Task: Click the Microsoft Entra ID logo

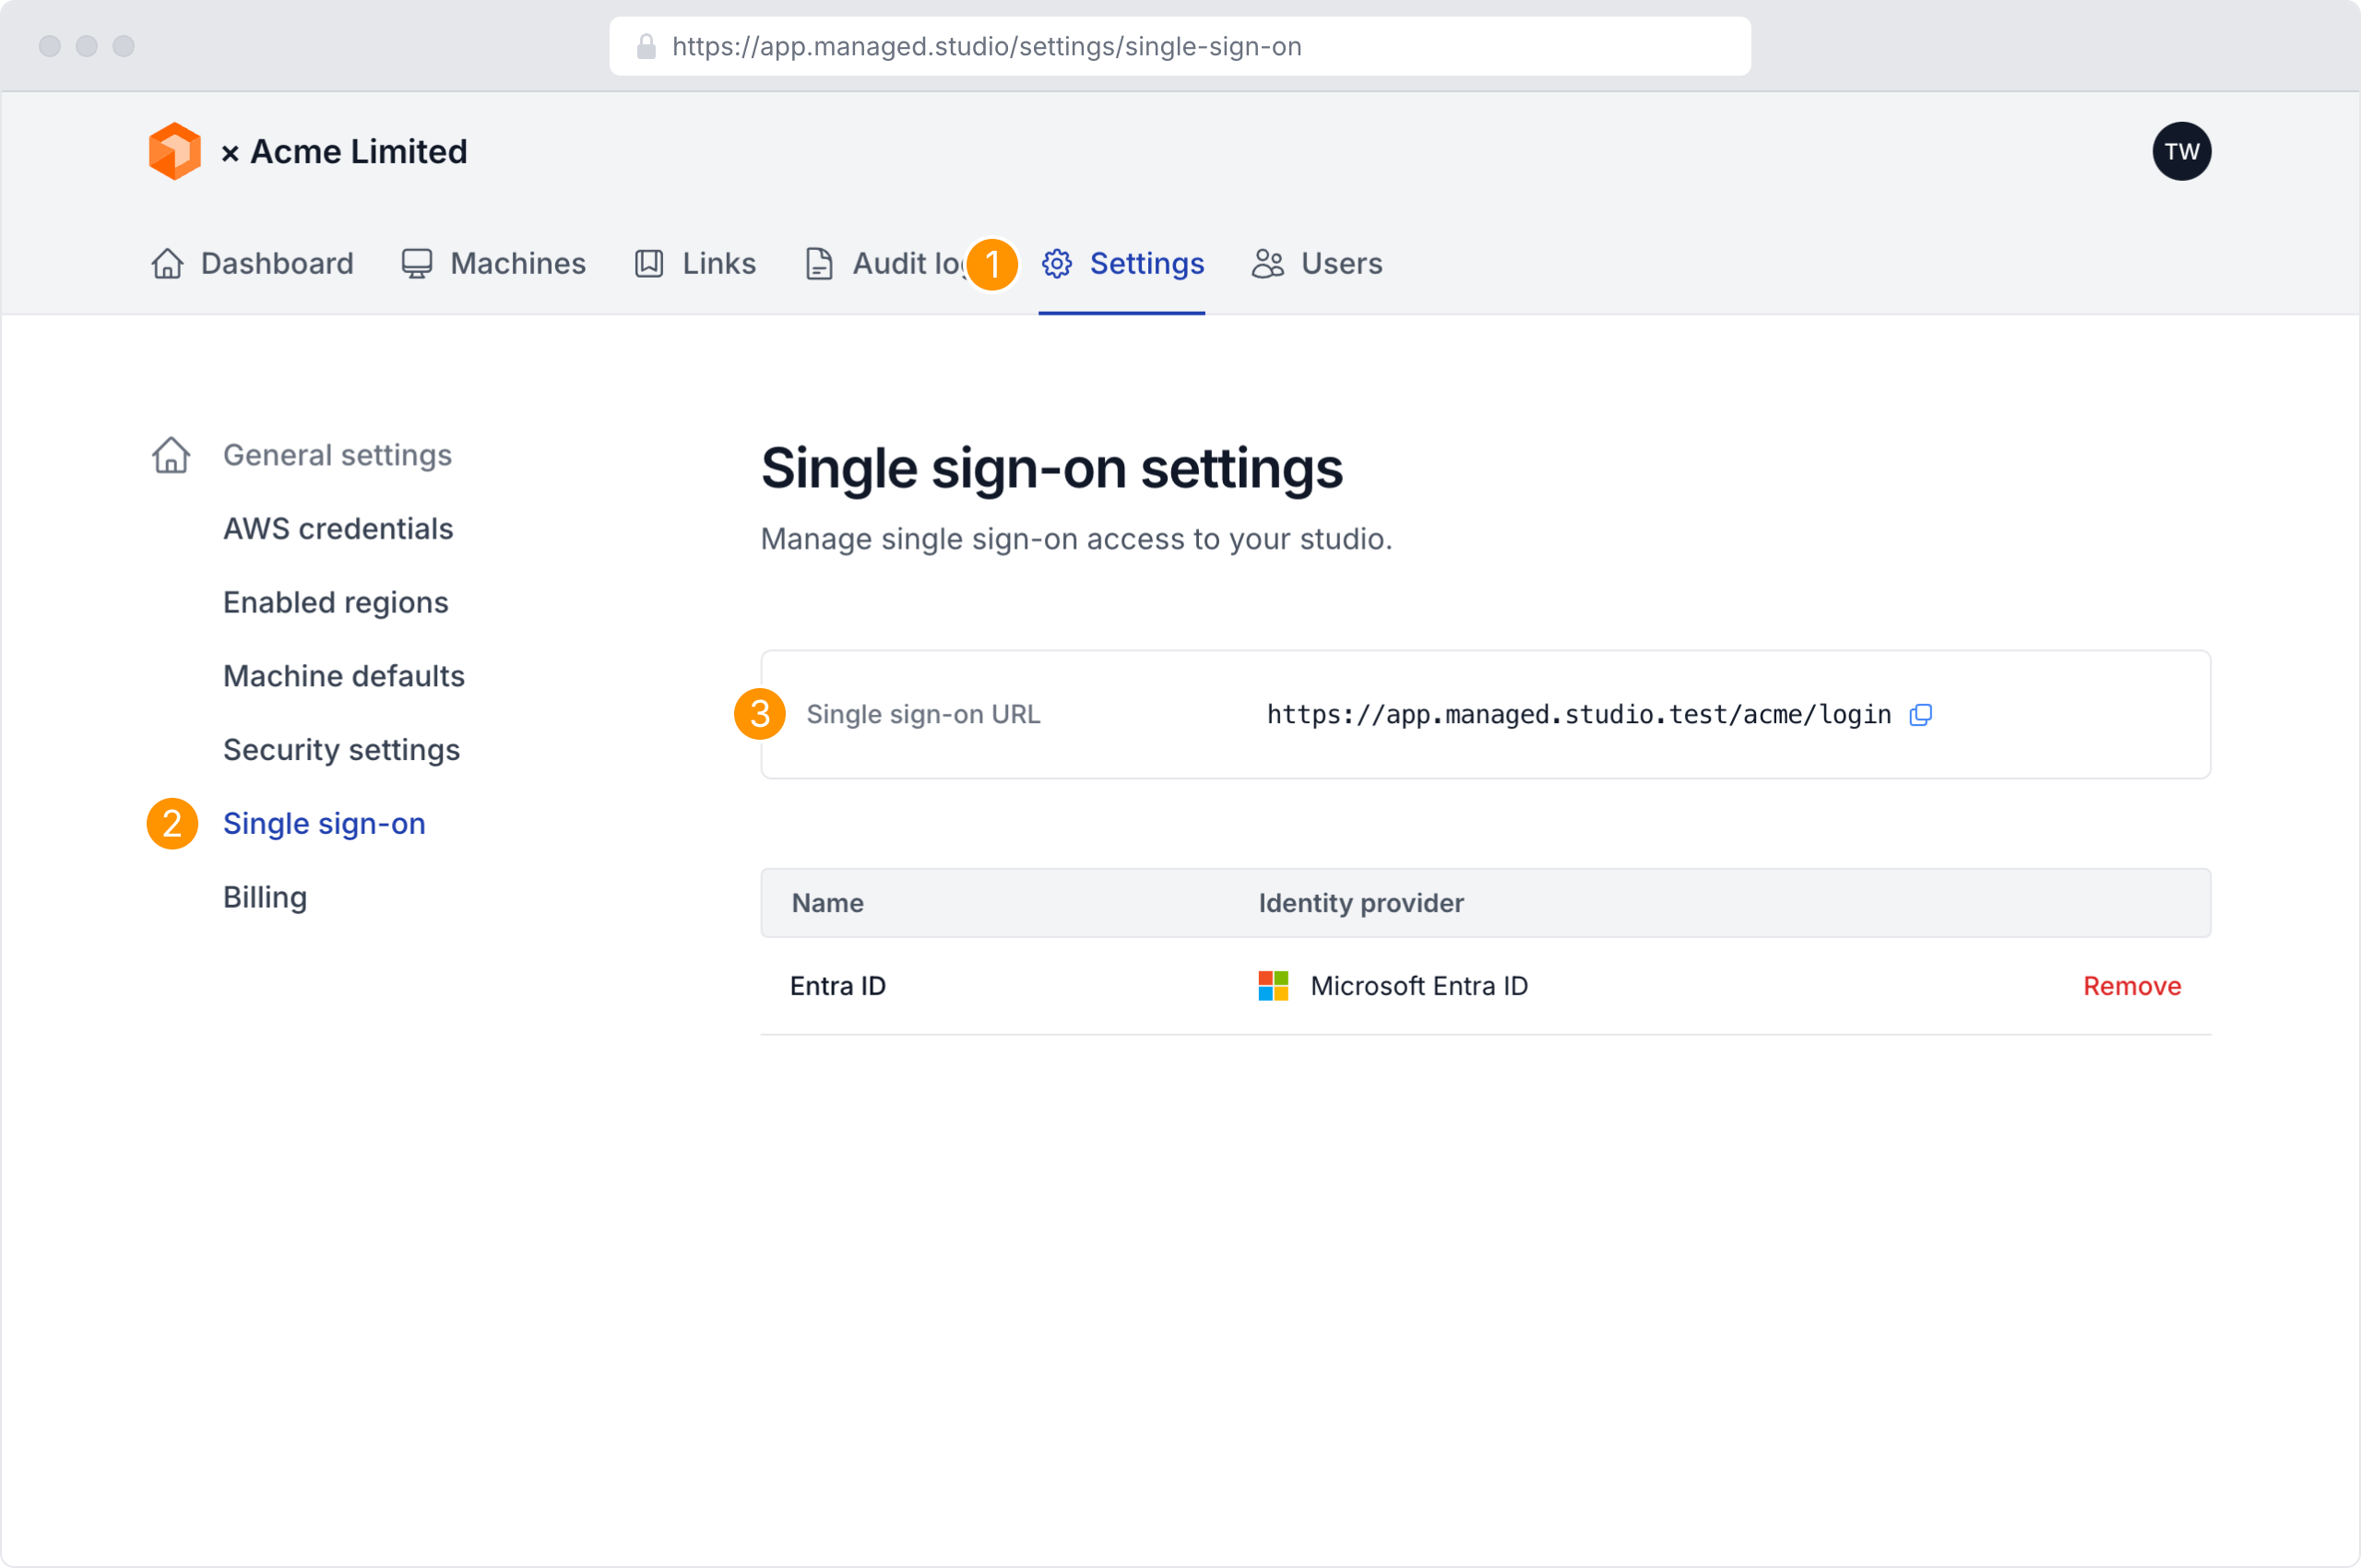Action: click(x=1273, y=986)
